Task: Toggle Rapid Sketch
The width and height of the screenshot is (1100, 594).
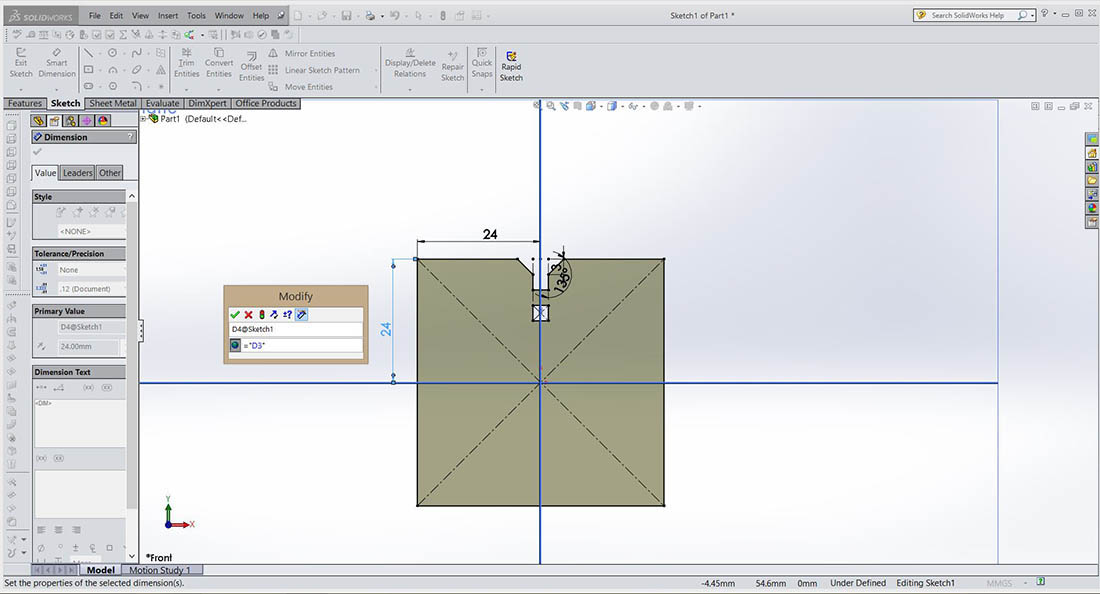Action: (x=511, y=67)
